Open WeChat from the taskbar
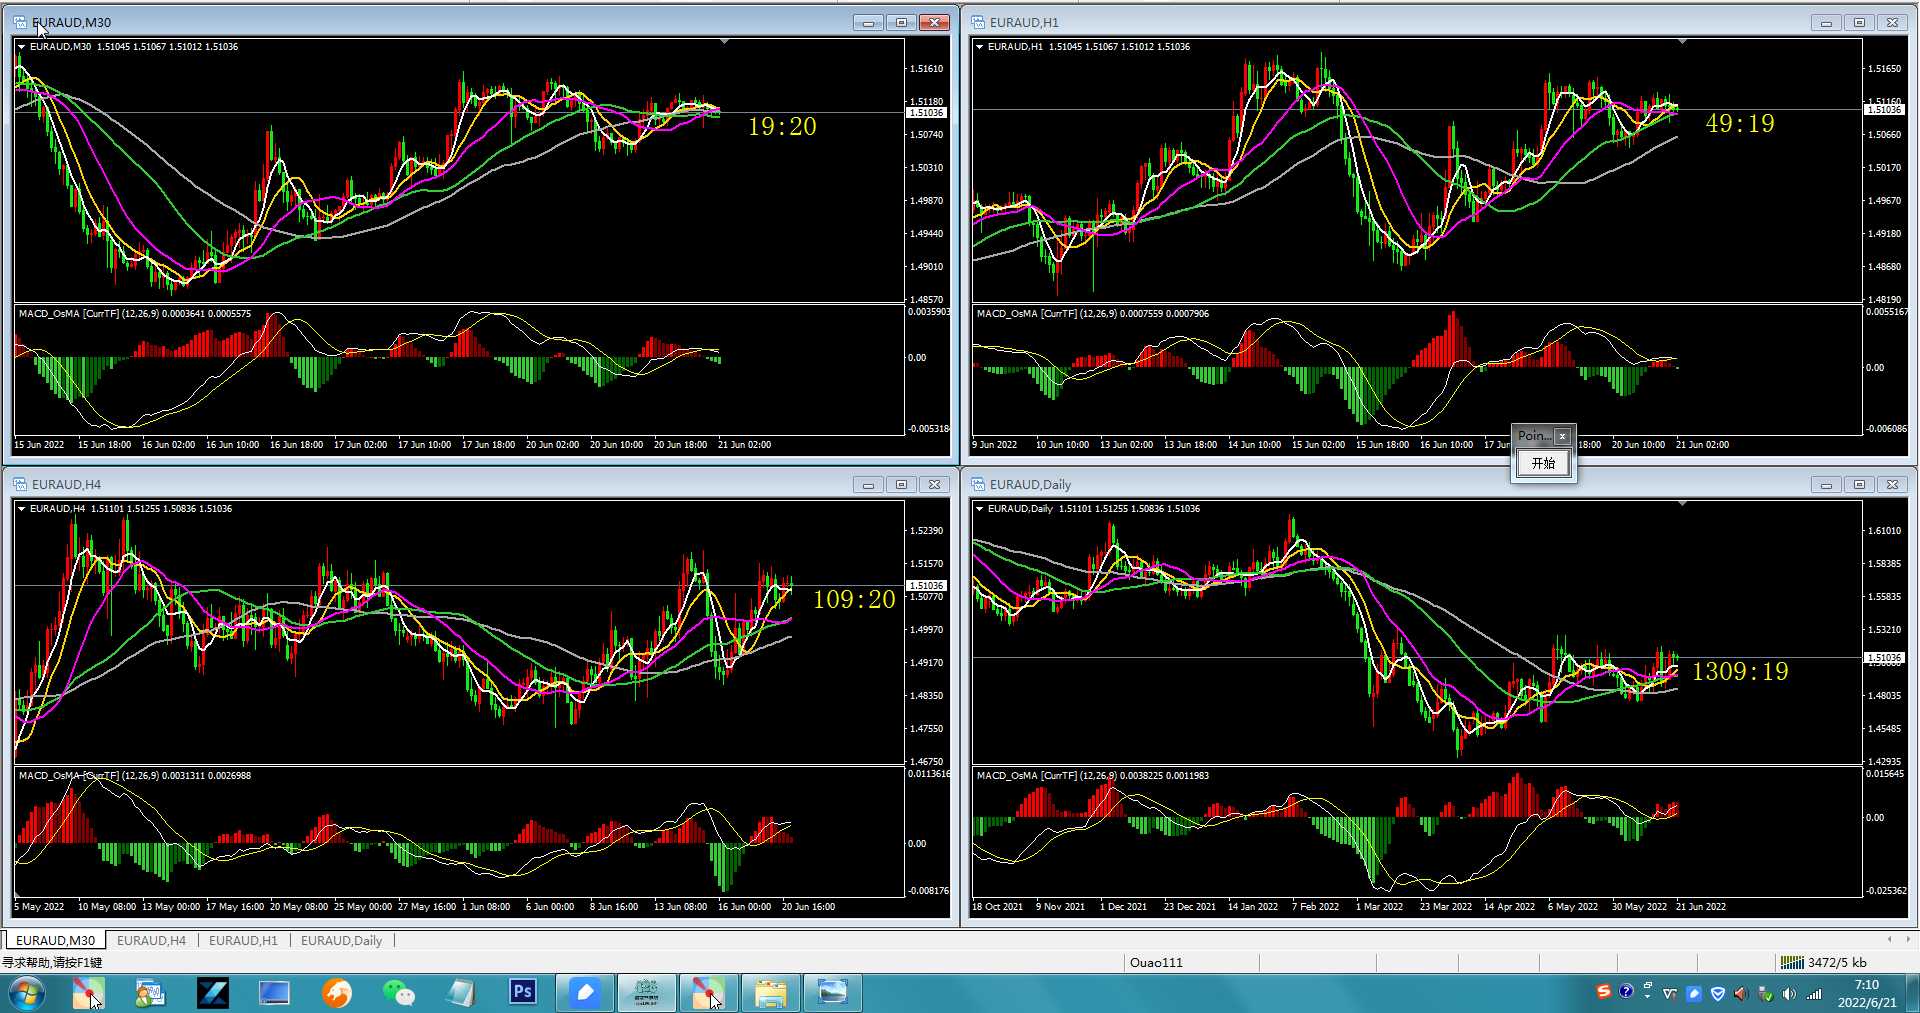1920x1013 pixels. tap(398, 993)
